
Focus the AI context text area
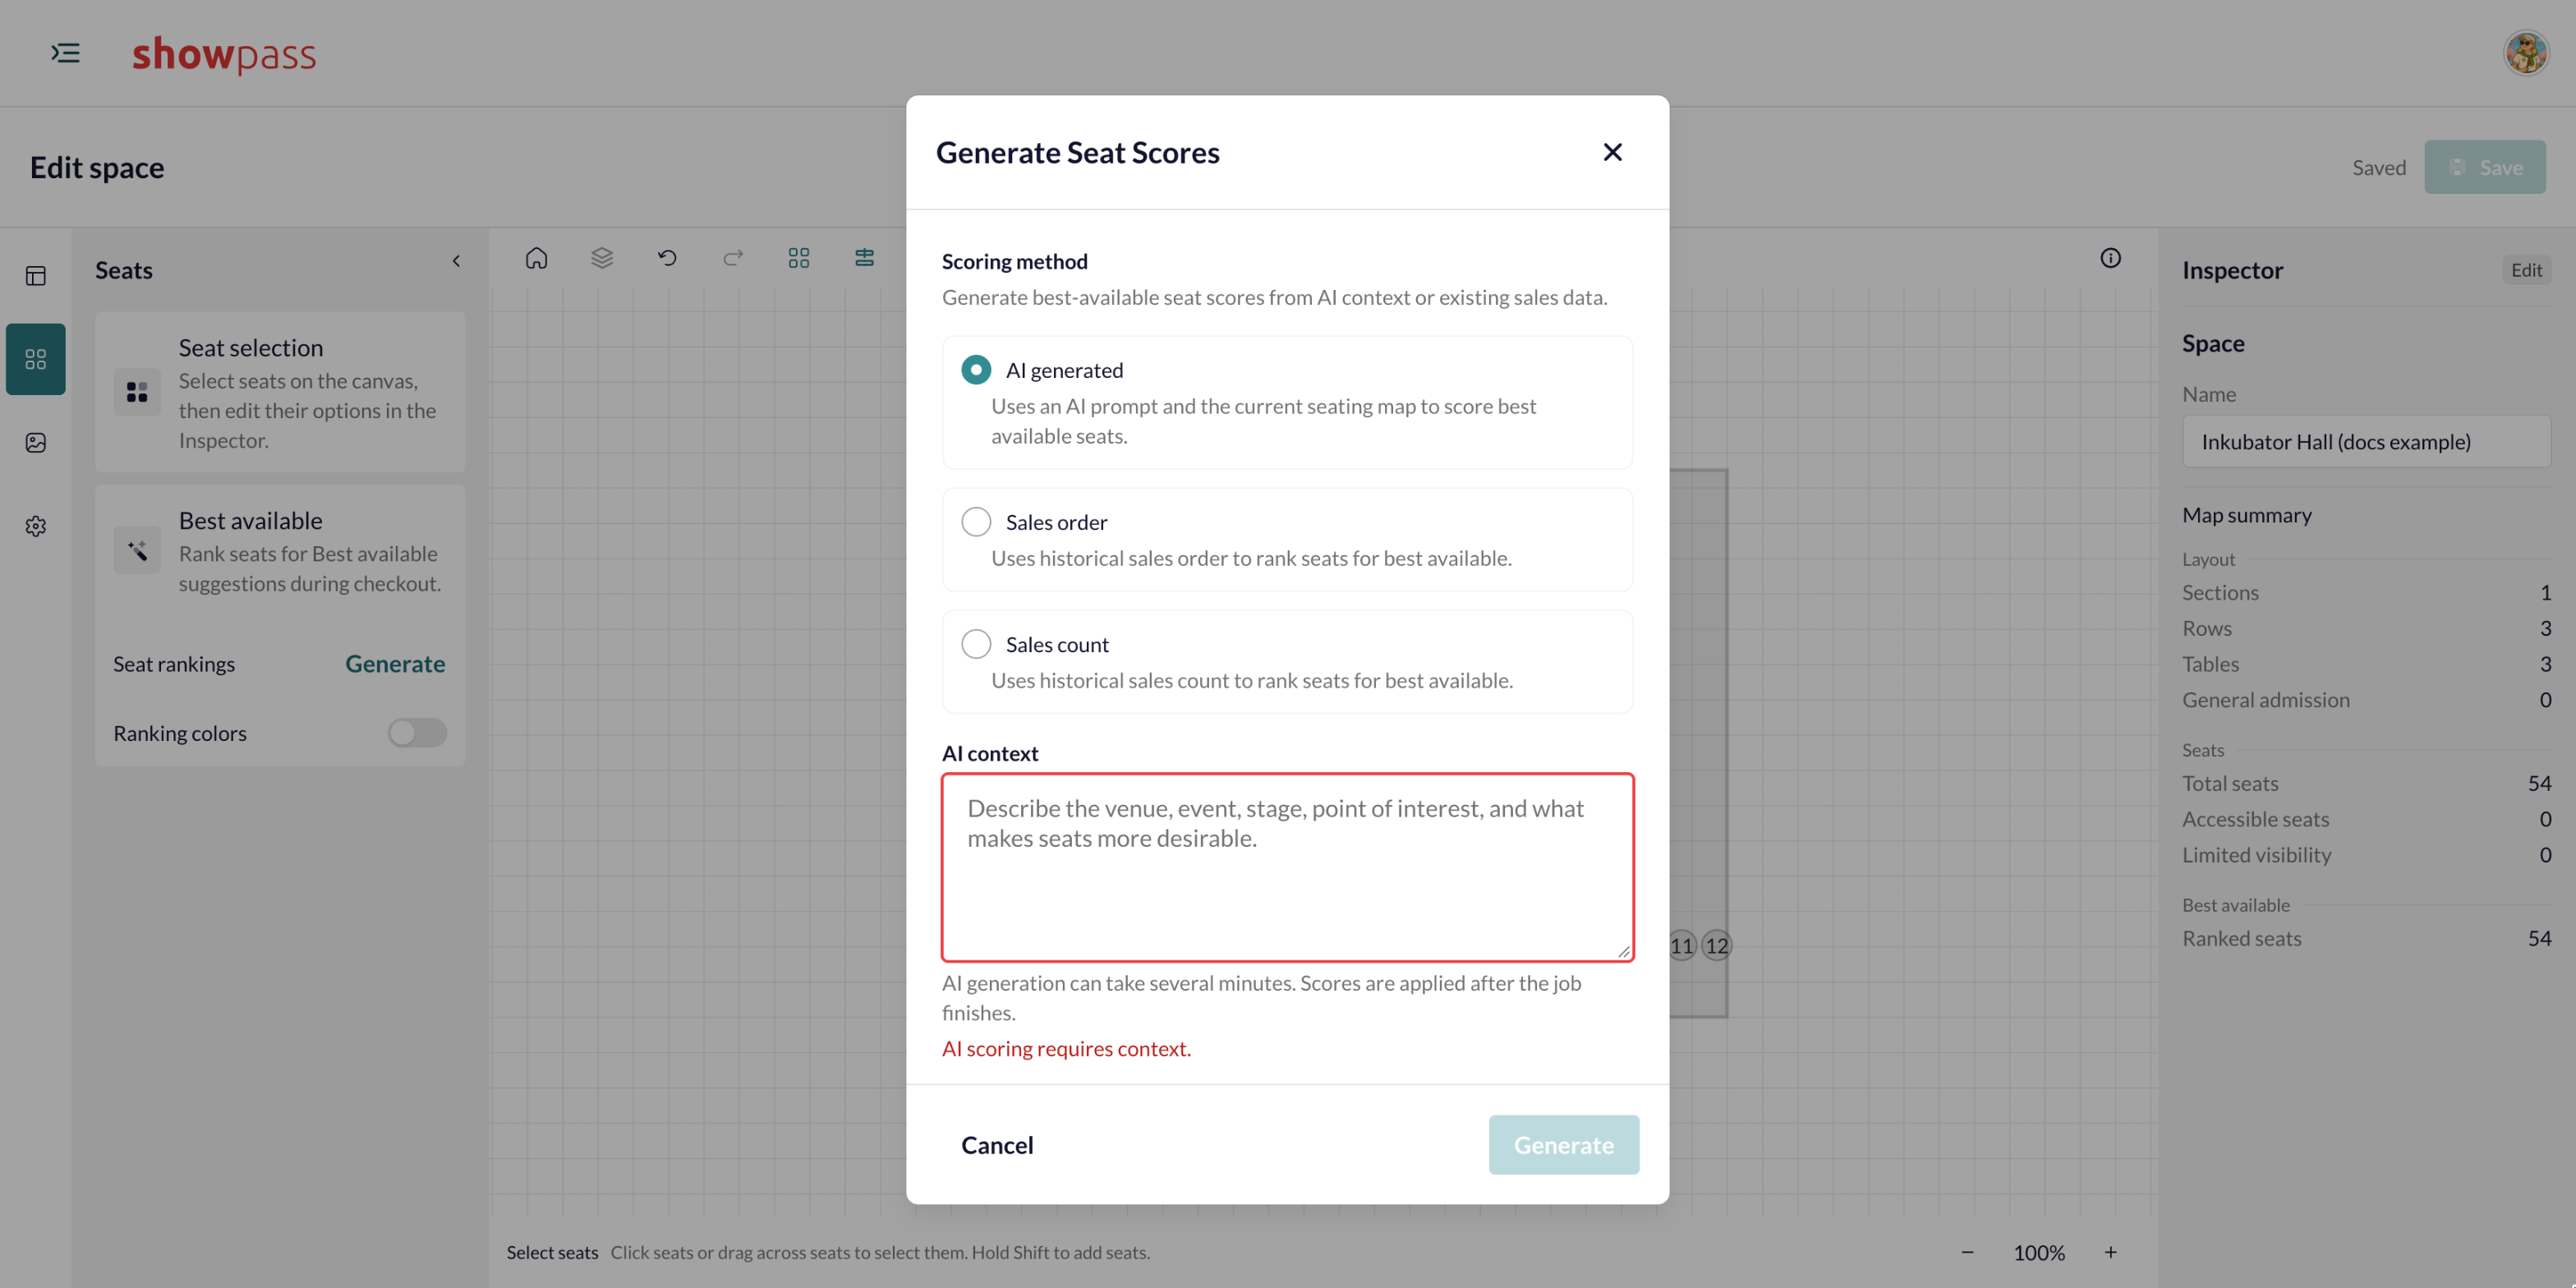(x=1287, y=867)
